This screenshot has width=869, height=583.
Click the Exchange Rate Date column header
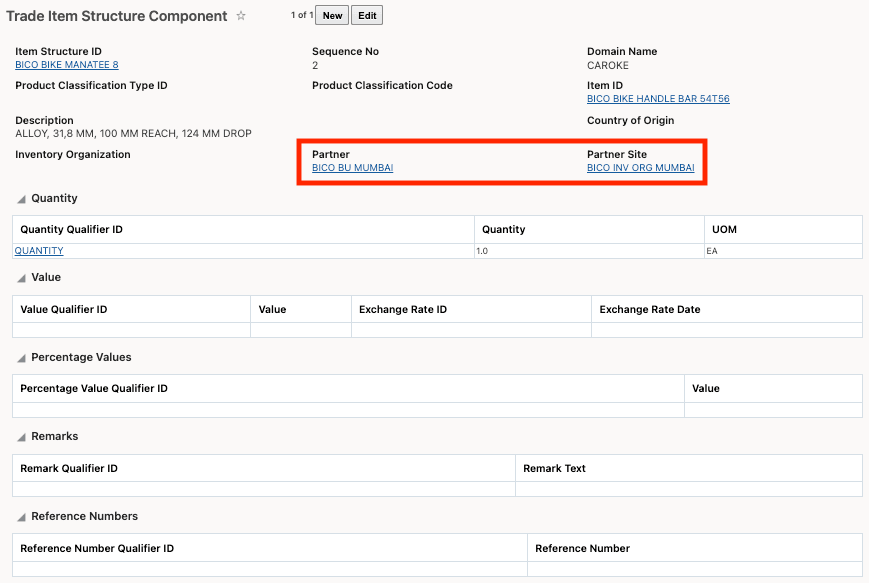(x=650, y=310)
